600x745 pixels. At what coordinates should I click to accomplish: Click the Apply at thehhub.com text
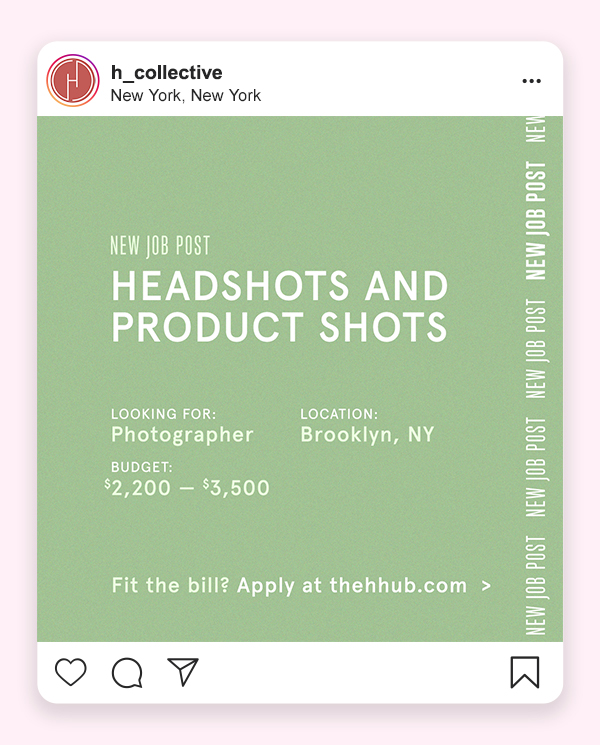[352, 585]
